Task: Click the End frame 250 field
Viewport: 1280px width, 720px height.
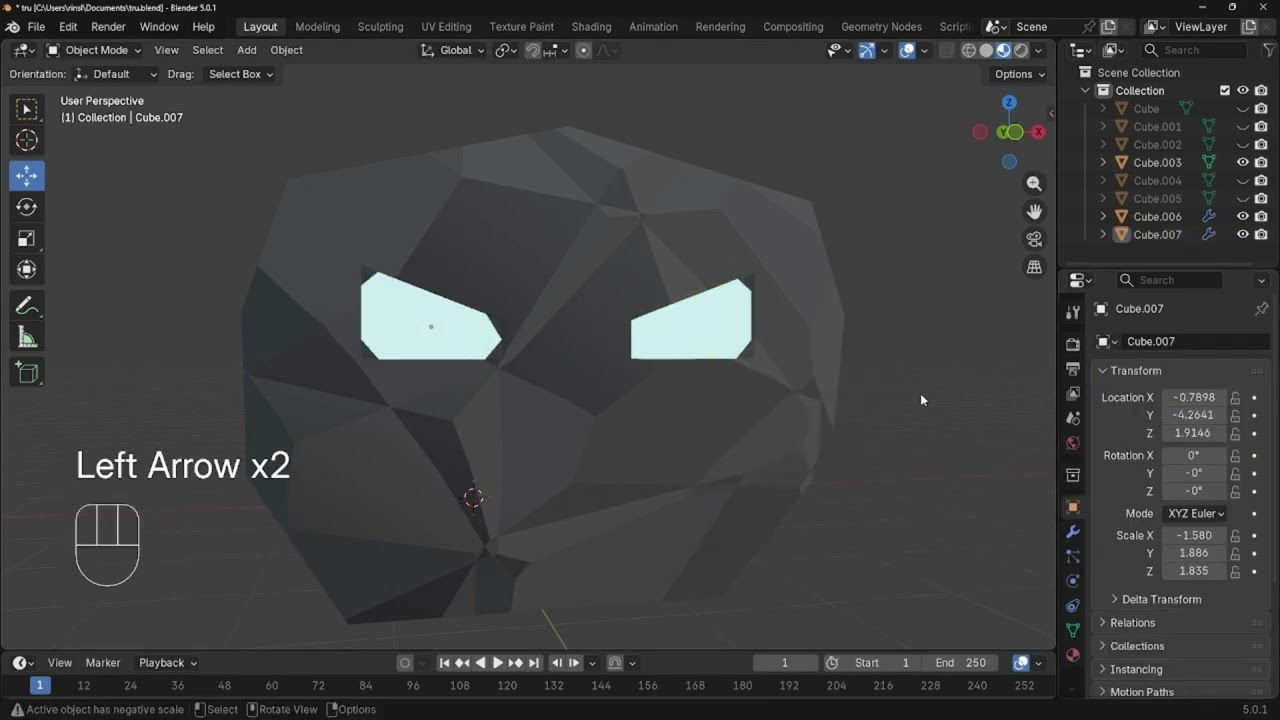Action: pyautogui.click(x=960, y=662)
